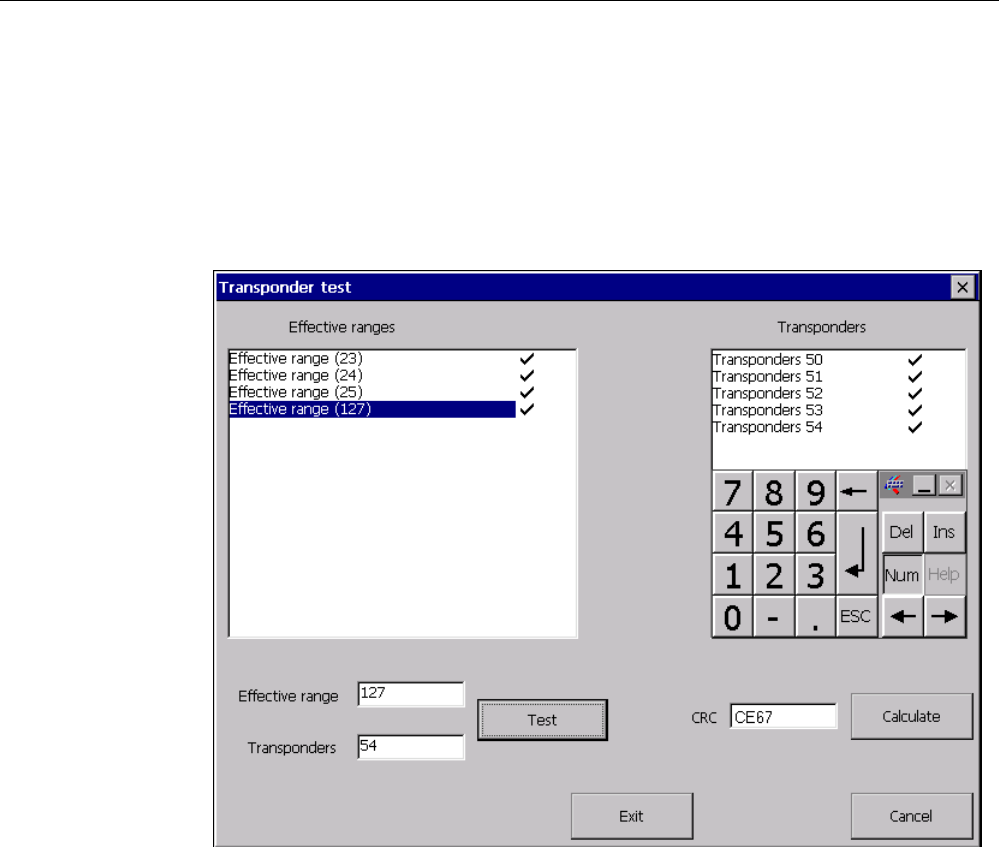This screenshot has height=847, width=999.
Task: Tap the 8 key on the keypad
Action: (x=774, y=491)
